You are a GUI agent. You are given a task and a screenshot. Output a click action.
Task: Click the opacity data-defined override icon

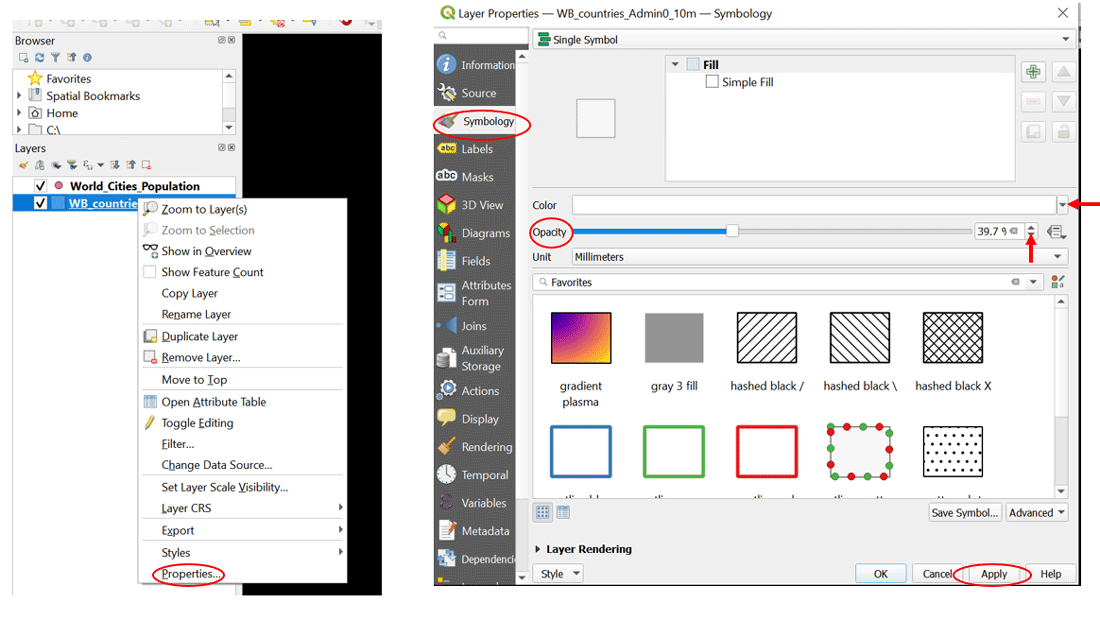(1057, 231)
